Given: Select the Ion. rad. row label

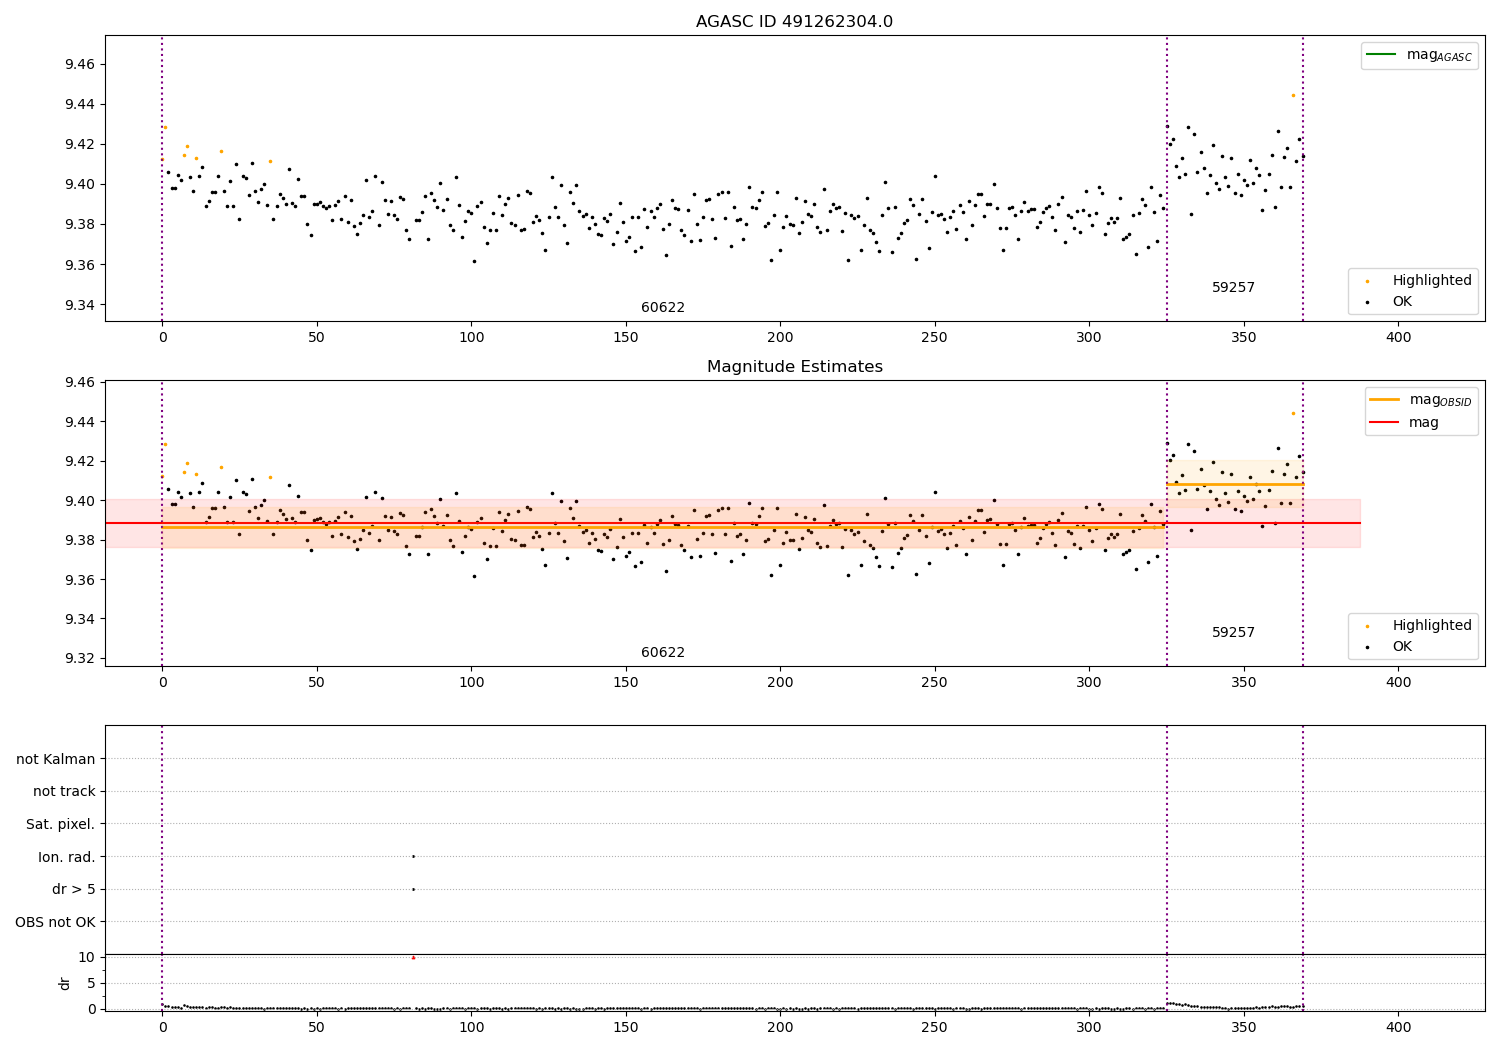Looking at the screenshot, I should coord(67,857).
